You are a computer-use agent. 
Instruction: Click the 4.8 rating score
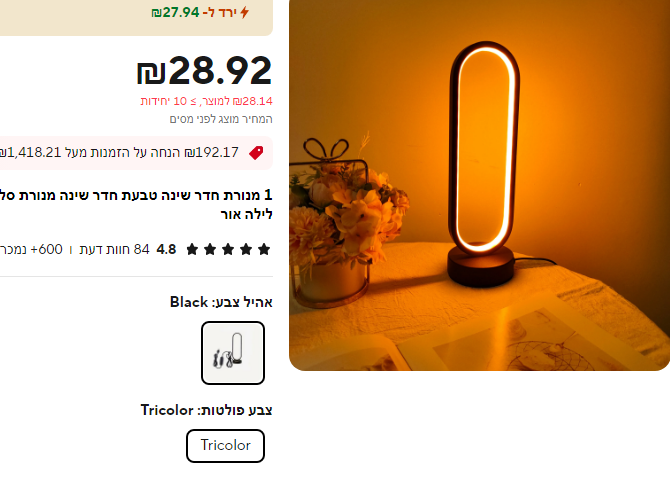[166, 249]
